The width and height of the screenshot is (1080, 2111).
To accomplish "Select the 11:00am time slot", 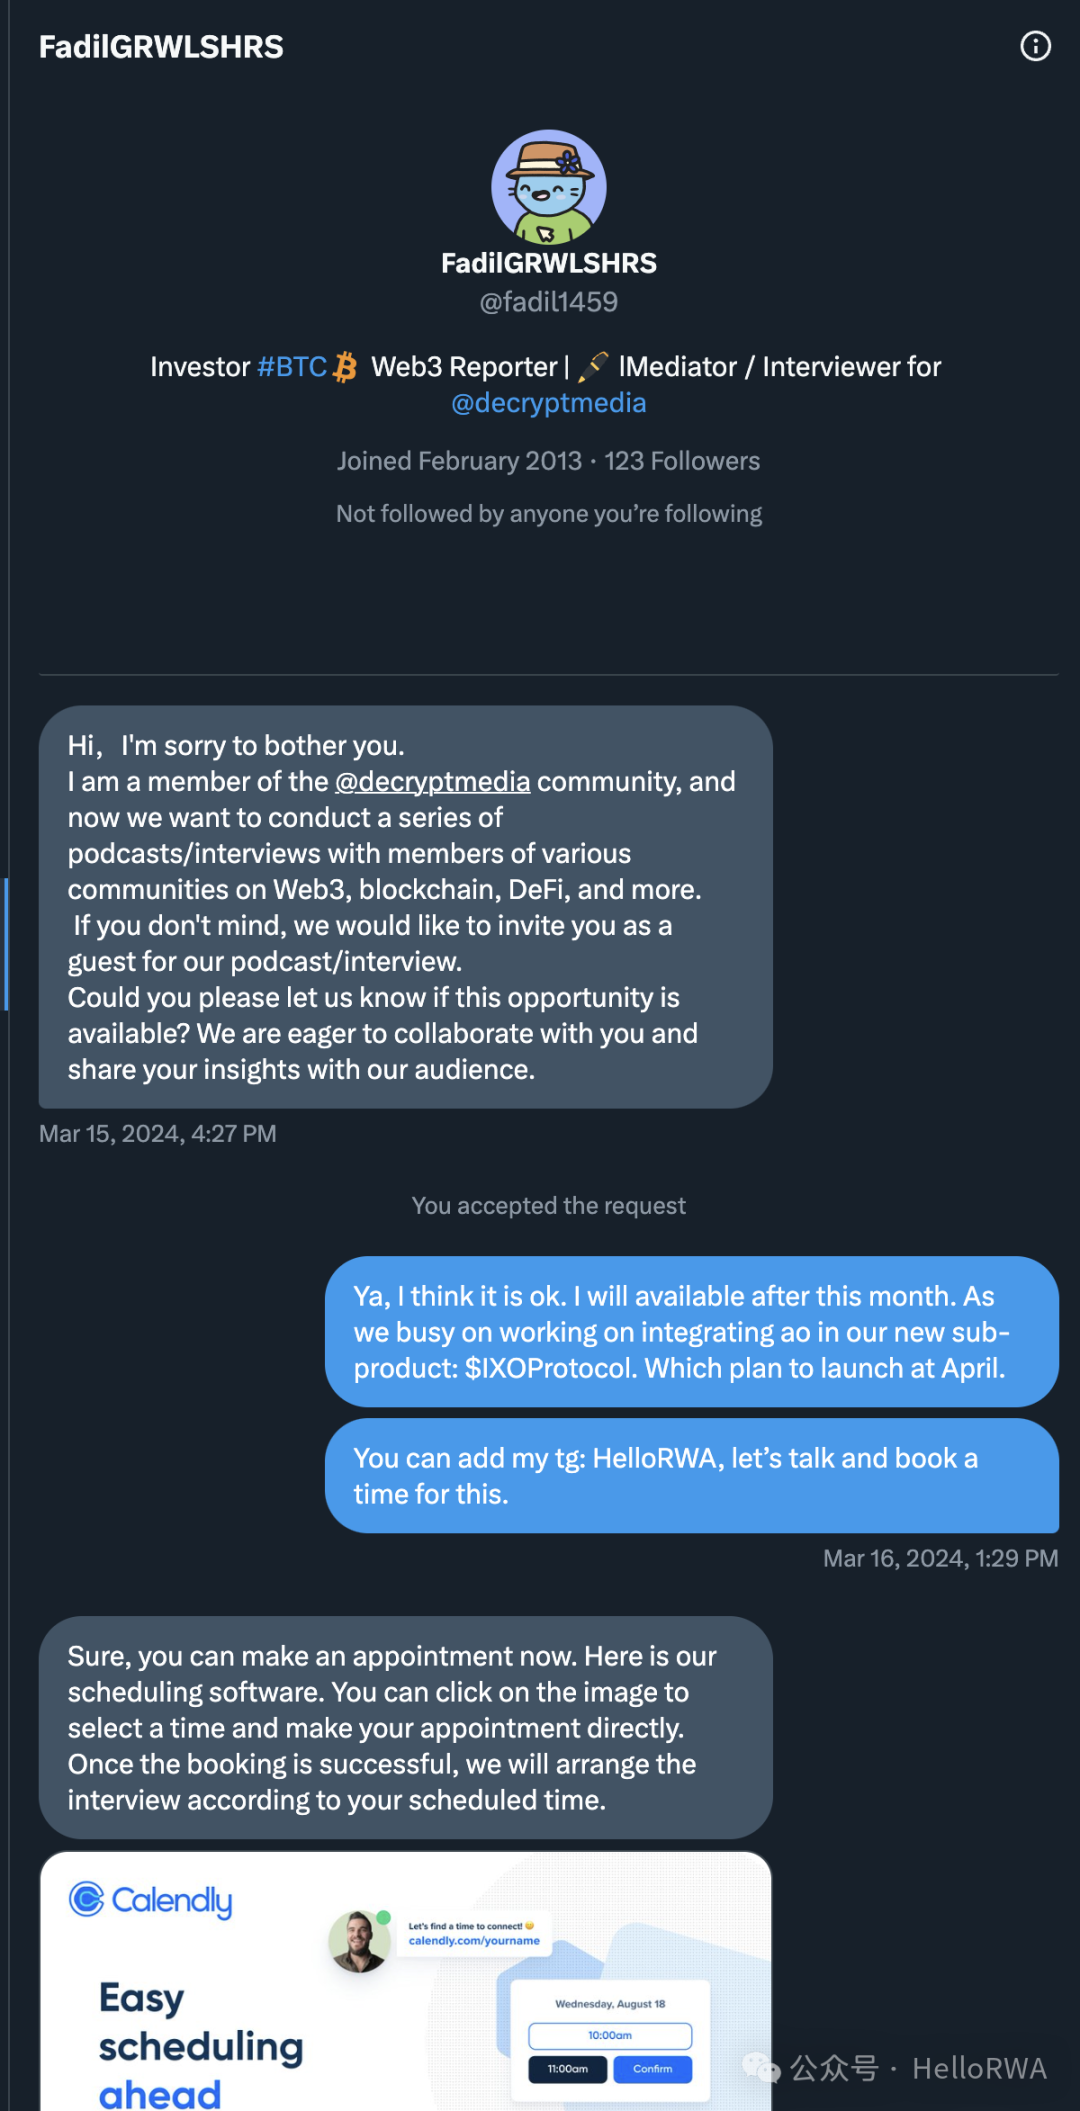I will [x=567, y=2069].
